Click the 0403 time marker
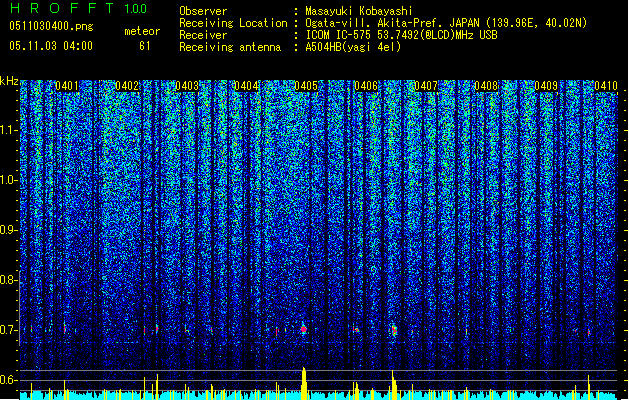Viewport: 629px width, 400px height. coord(187,86)
